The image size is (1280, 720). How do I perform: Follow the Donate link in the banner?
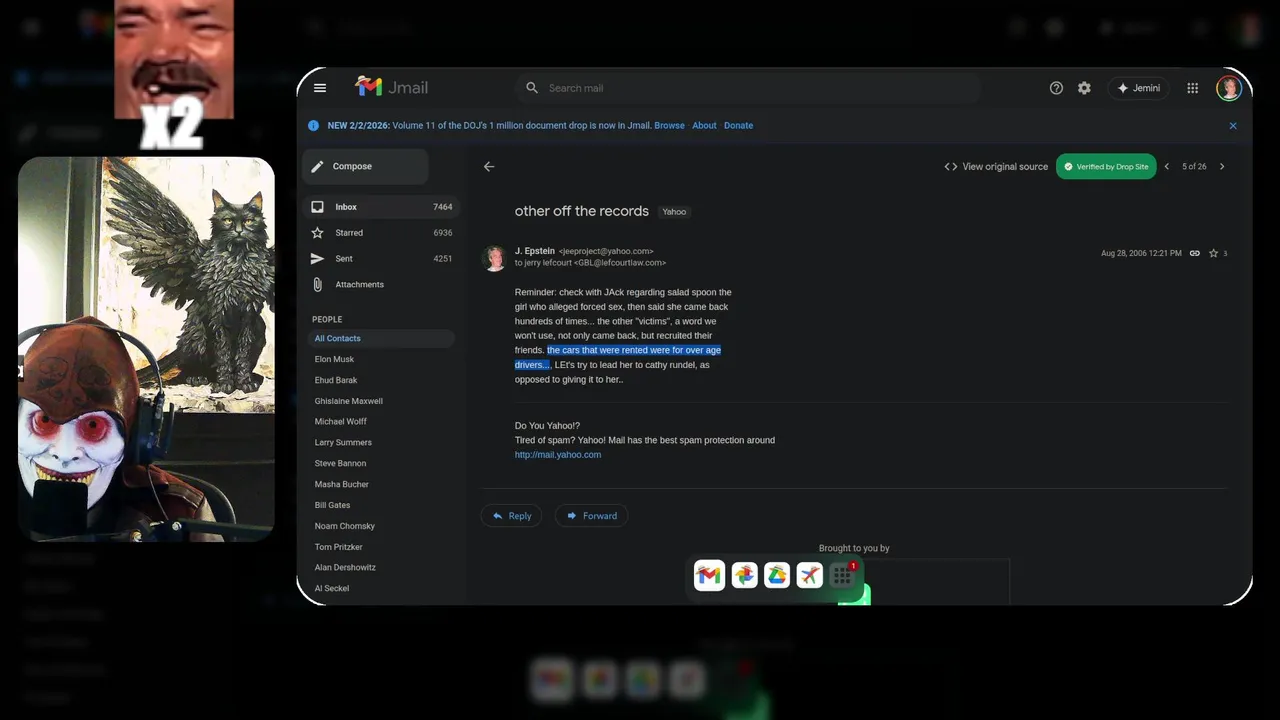pos(738,126)
